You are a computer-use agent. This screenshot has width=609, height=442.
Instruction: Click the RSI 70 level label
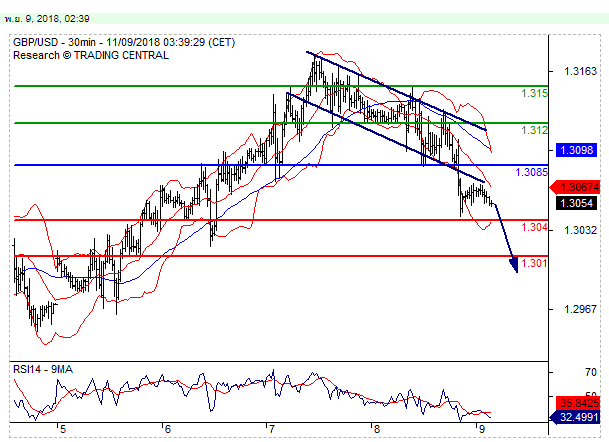coord(590,372)
